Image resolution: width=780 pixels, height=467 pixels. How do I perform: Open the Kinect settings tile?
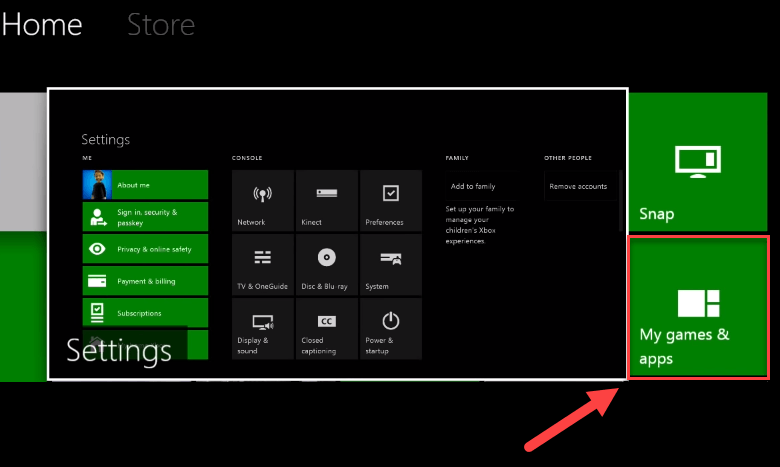click(x=327, y=200)
